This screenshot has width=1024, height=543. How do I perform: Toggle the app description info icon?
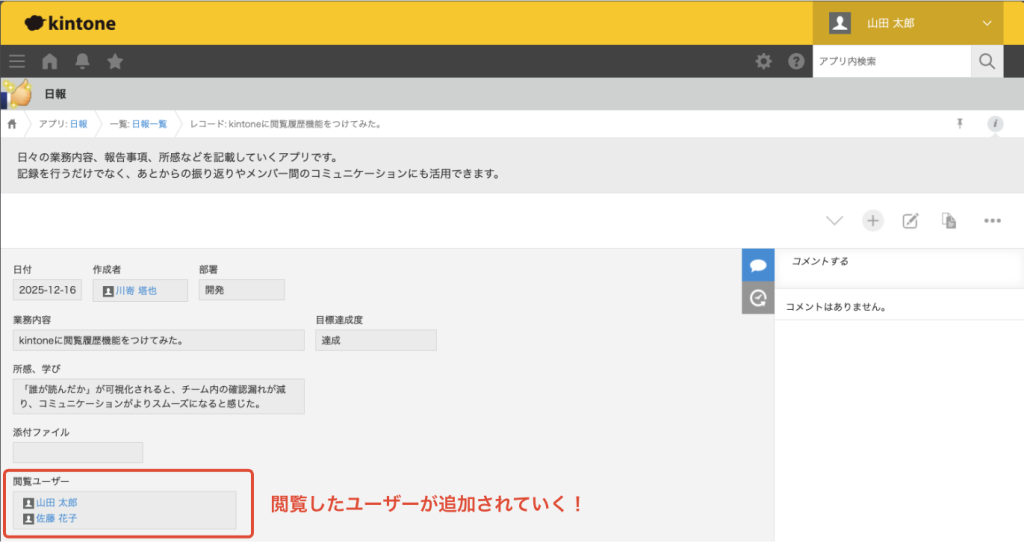pyautogui.click(x=995, y=123)
